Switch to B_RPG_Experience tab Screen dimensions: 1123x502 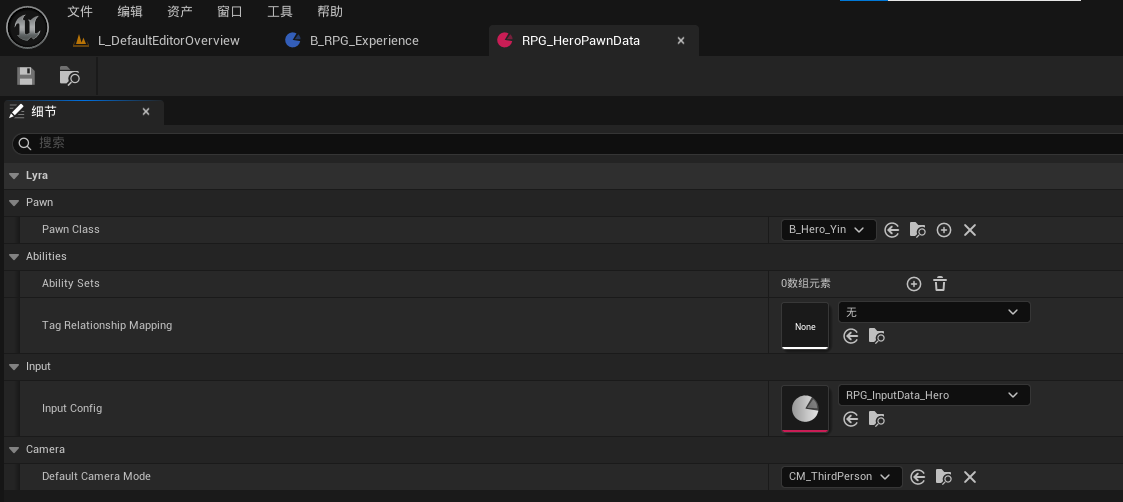[x=352, y=41]
